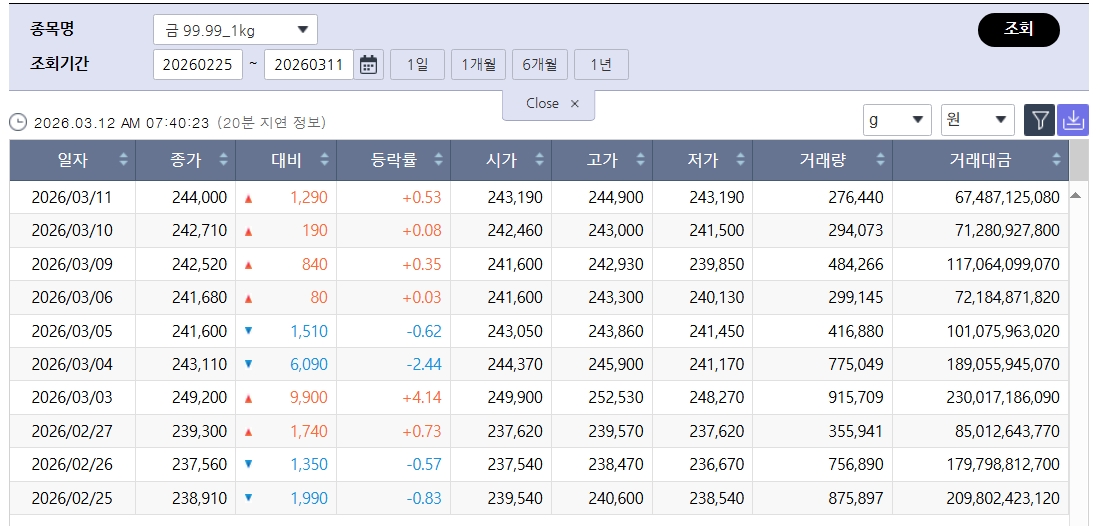Click the date cell 2026/03/06

coord(72,297)
